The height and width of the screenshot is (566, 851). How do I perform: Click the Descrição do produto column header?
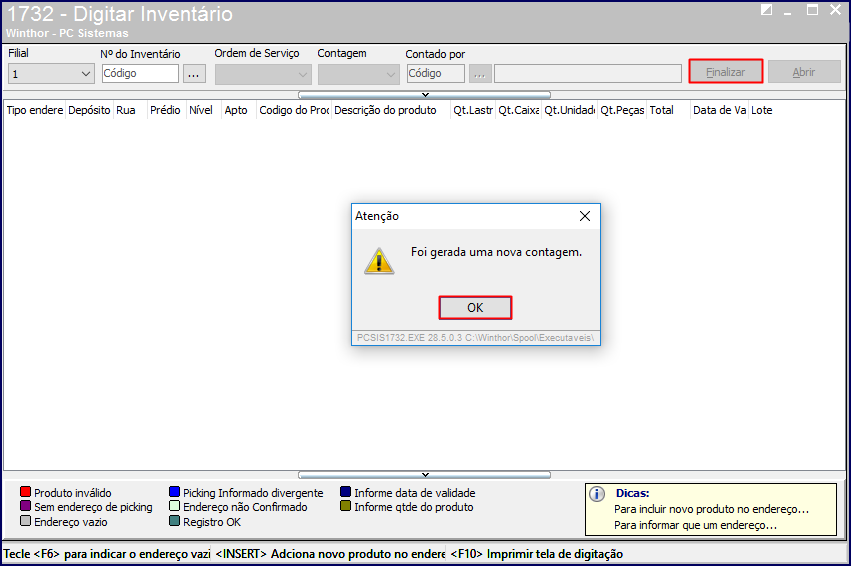(x=391, y=110)
